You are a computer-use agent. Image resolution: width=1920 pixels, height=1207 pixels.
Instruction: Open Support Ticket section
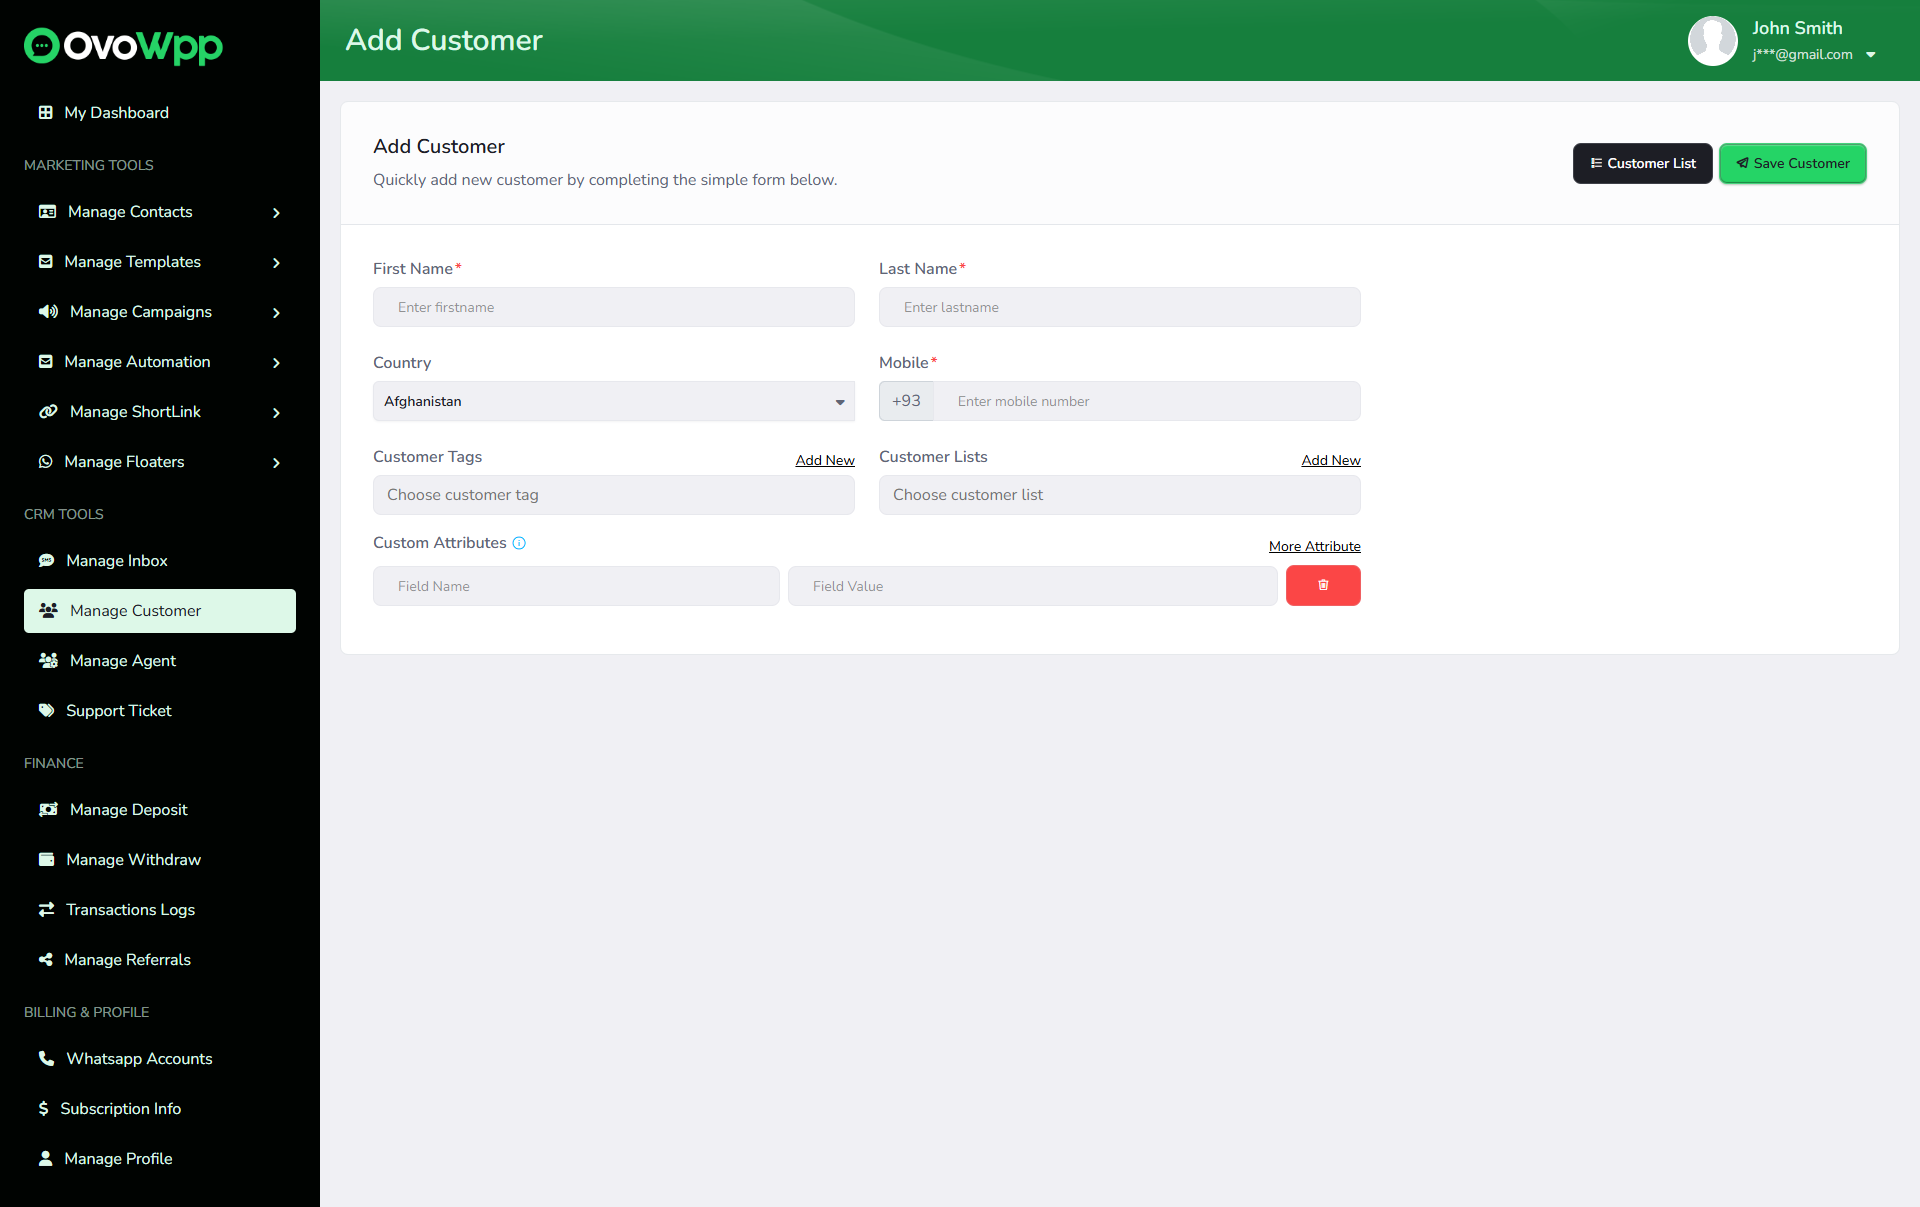[118, 711]
